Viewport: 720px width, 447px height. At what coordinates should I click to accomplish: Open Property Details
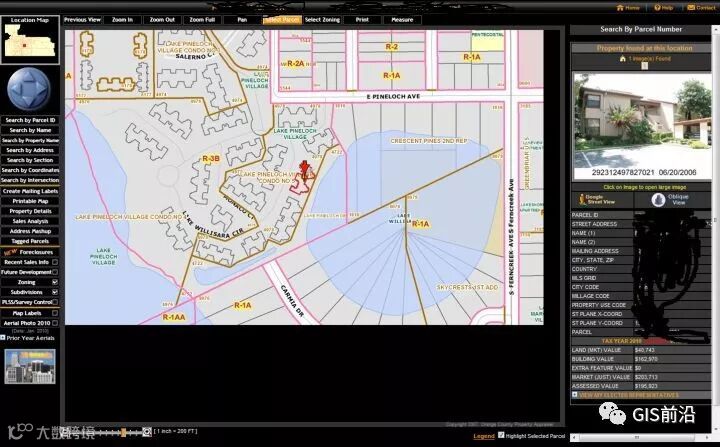pyautogui.click(x=30, y=211)
